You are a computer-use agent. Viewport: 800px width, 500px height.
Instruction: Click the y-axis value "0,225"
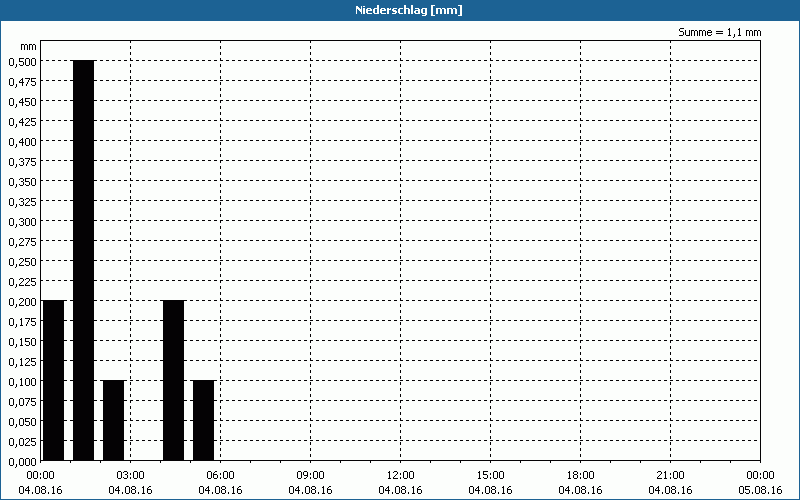(x=22, y=282)
